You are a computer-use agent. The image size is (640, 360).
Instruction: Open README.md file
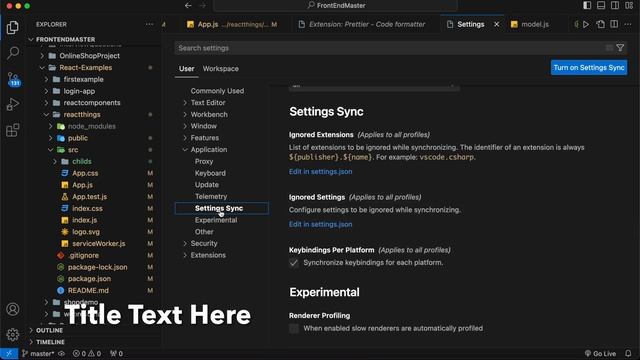[88, 291]
